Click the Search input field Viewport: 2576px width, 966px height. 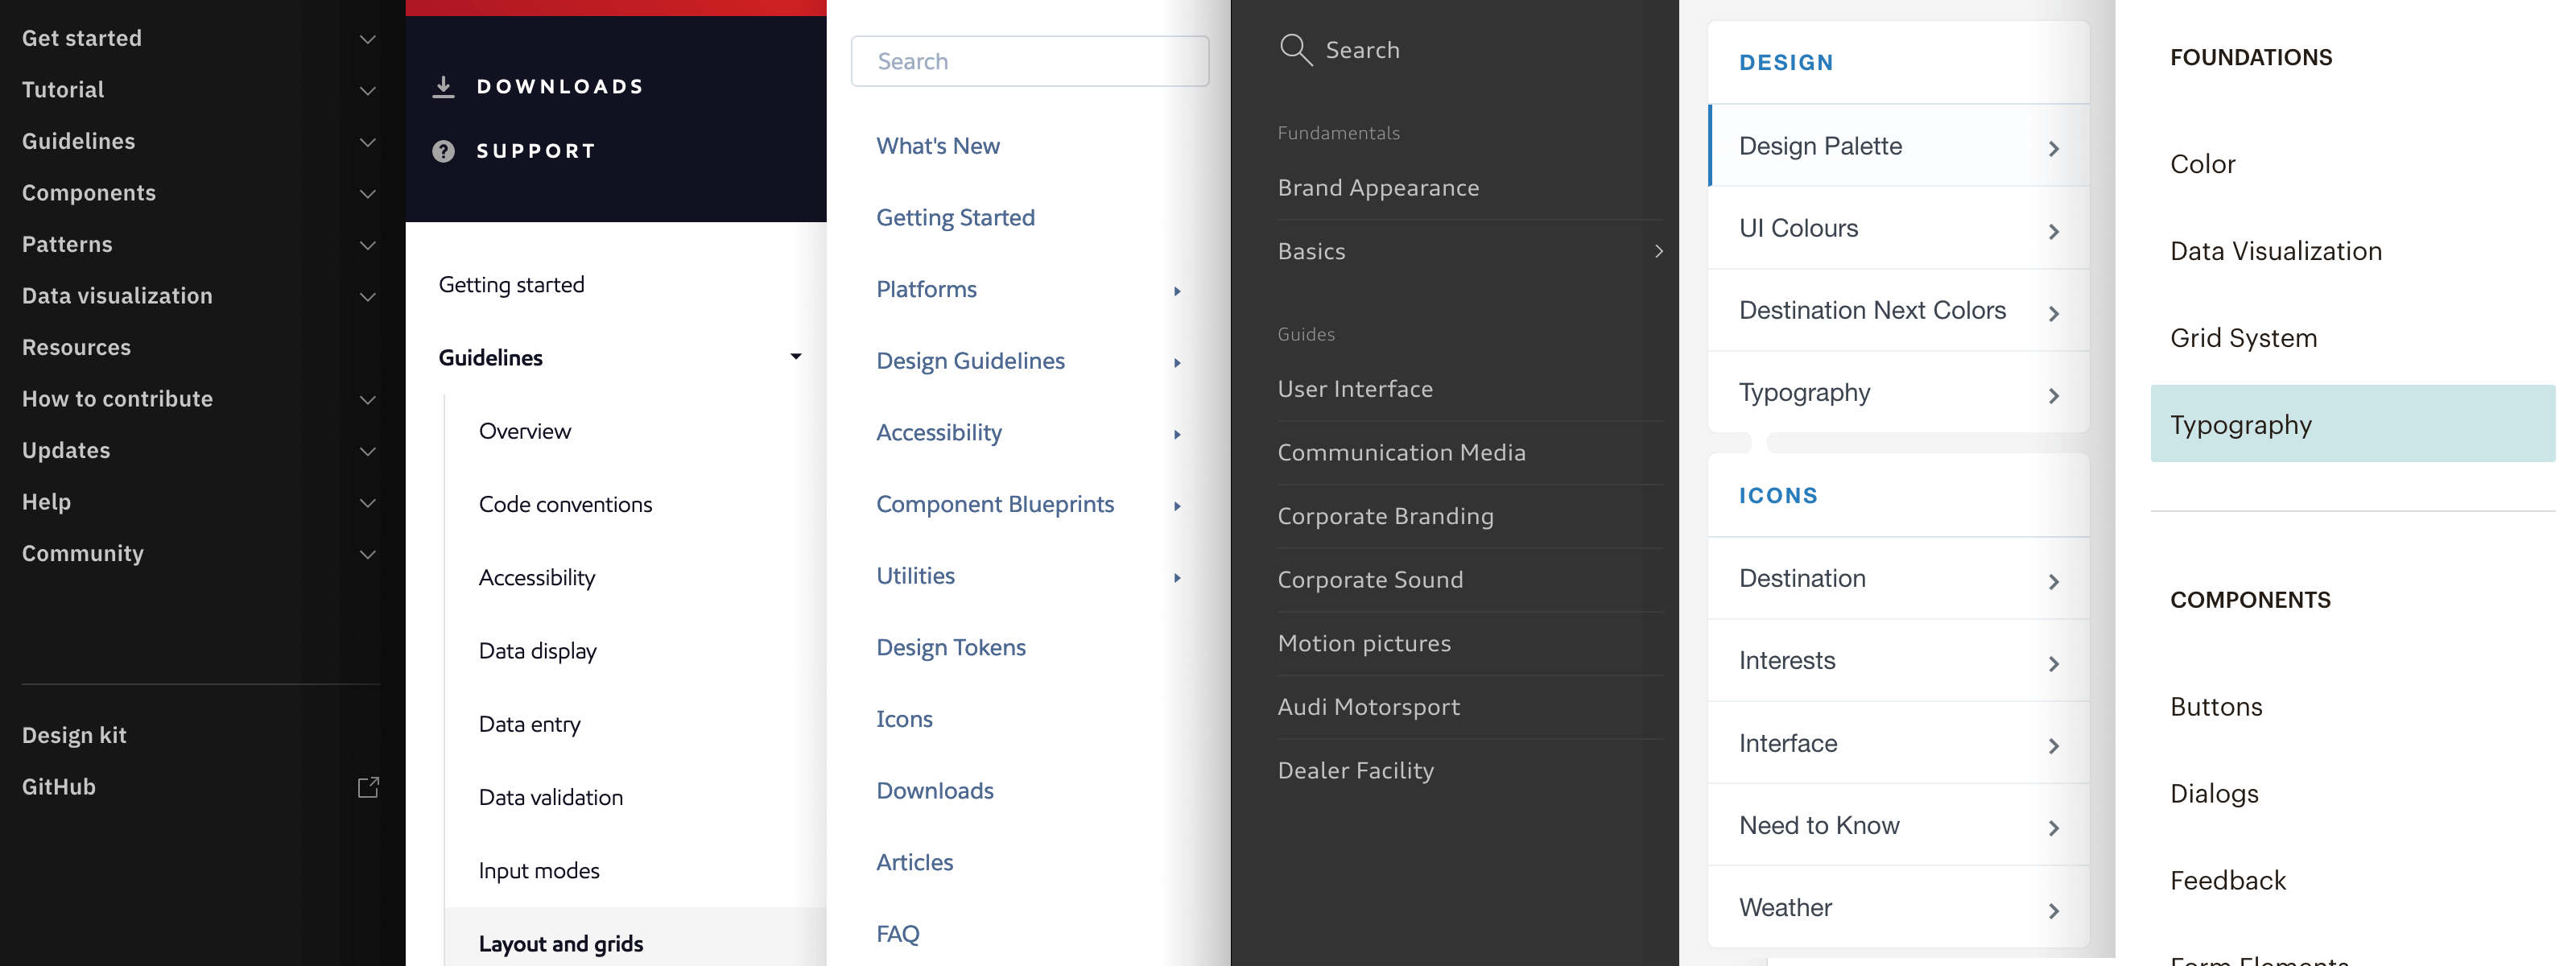(1029, 61)
